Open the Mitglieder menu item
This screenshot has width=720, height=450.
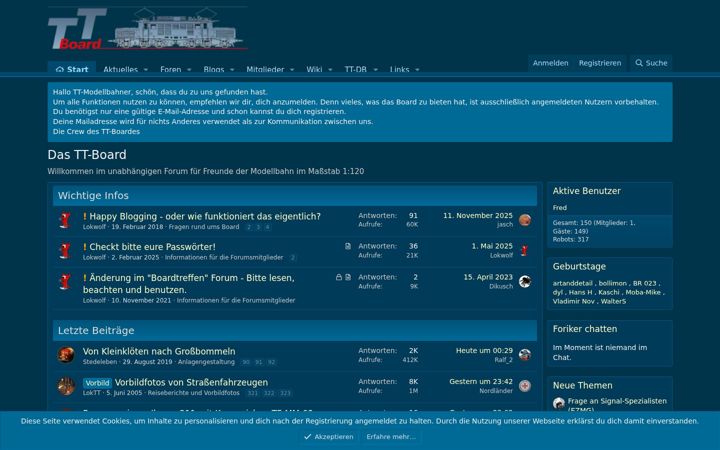coord(265,69)
